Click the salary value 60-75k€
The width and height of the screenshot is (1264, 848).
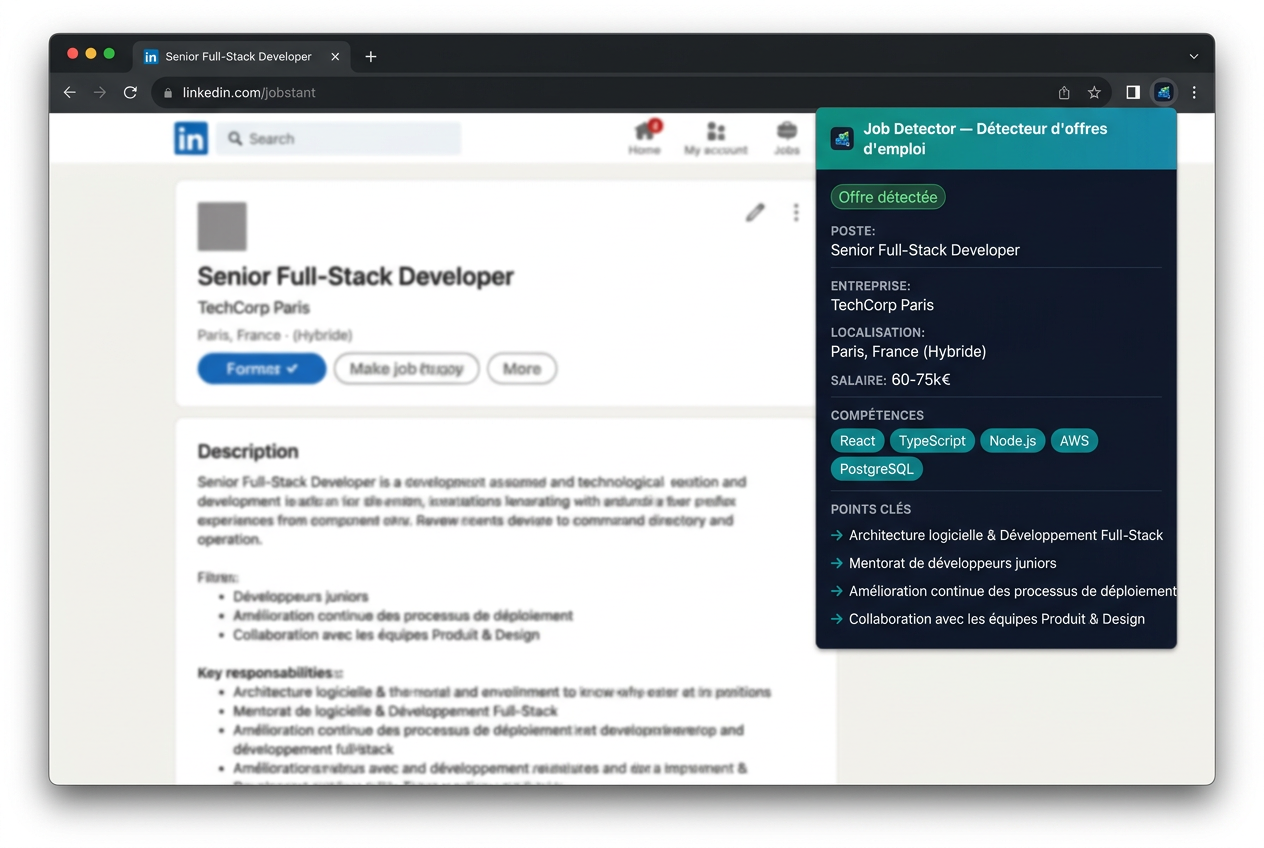pos(921,380)
